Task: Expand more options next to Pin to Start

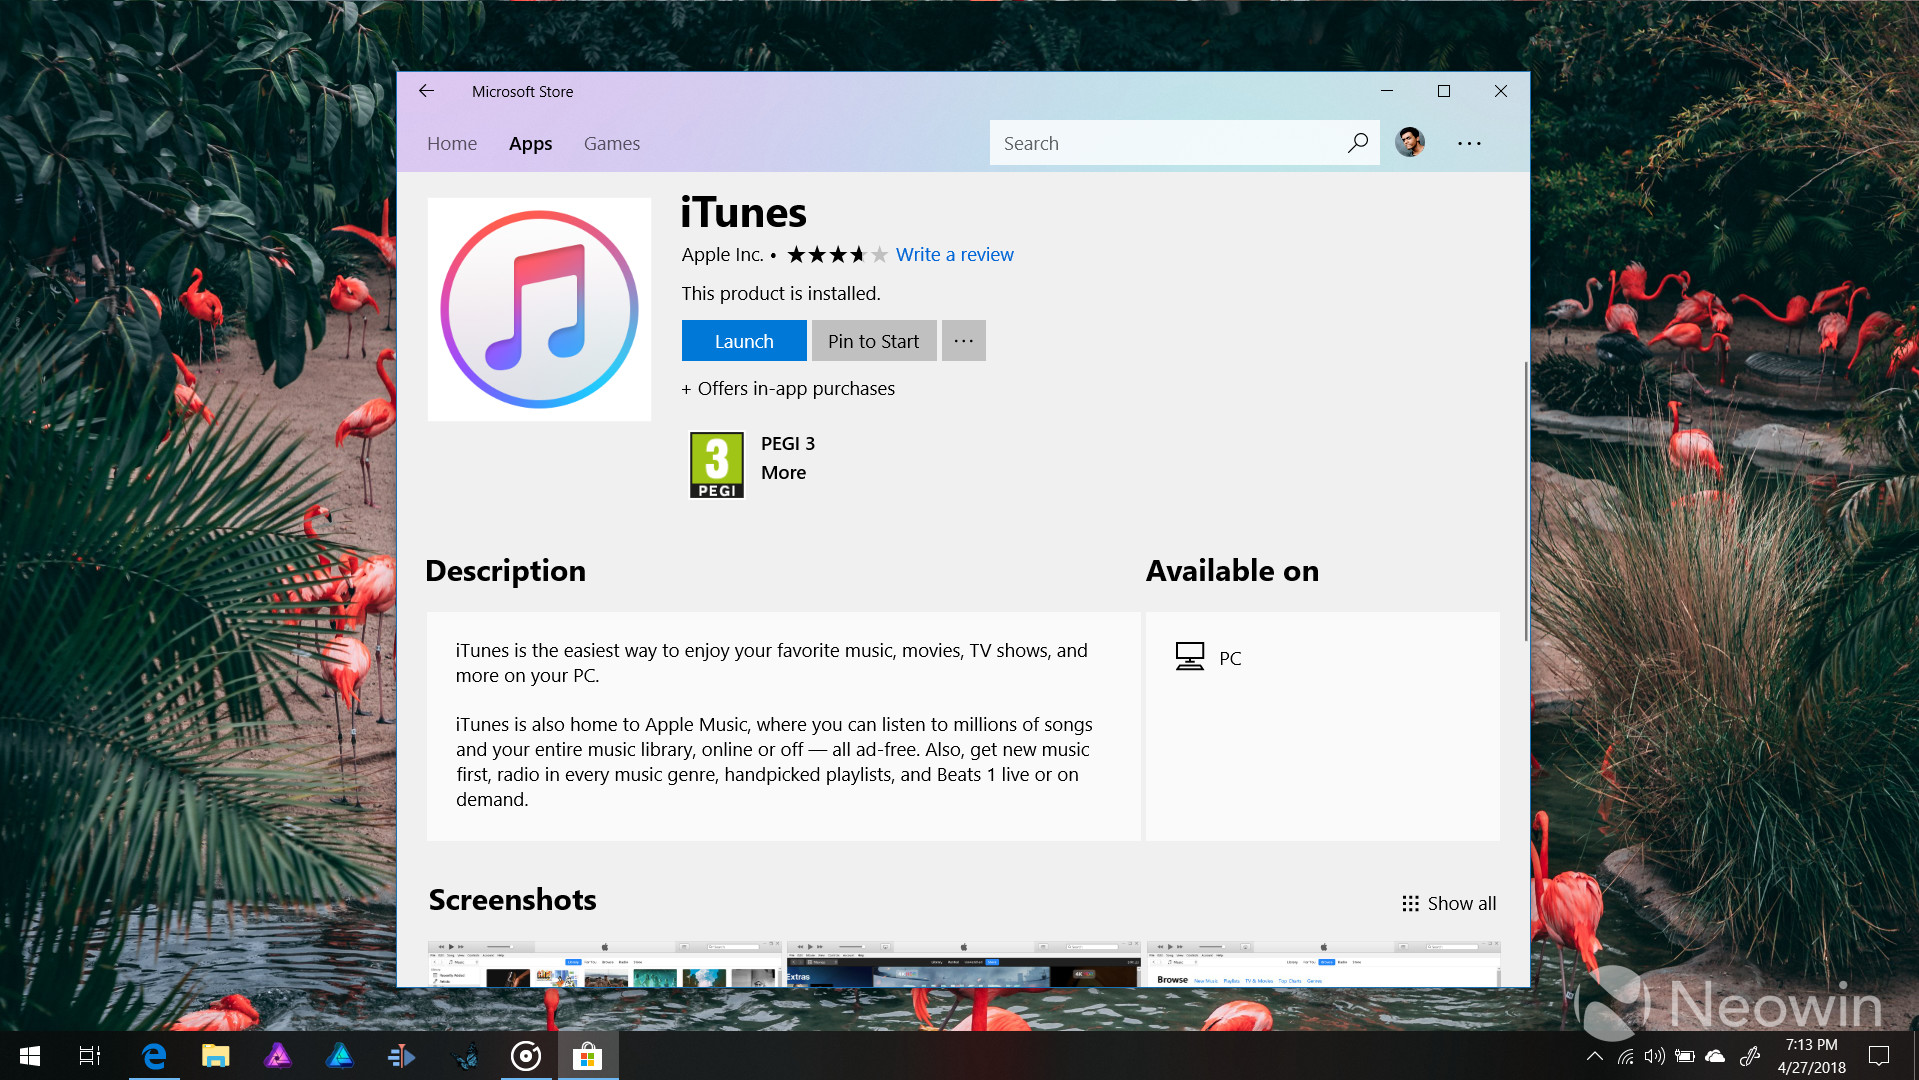Action: (x=963, y=341)
